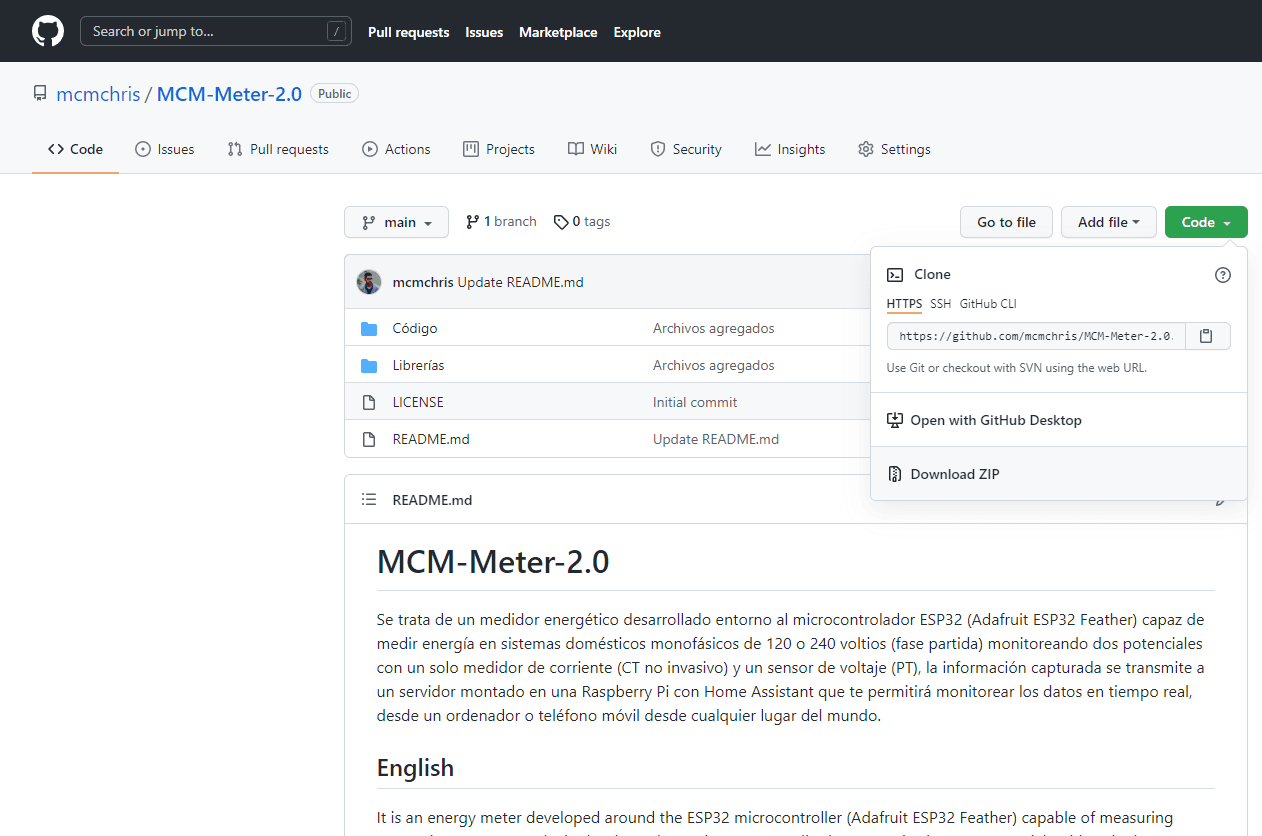Click the 0 tags link
Viewport: 1262px width, 836px height.
coord(582,222)
